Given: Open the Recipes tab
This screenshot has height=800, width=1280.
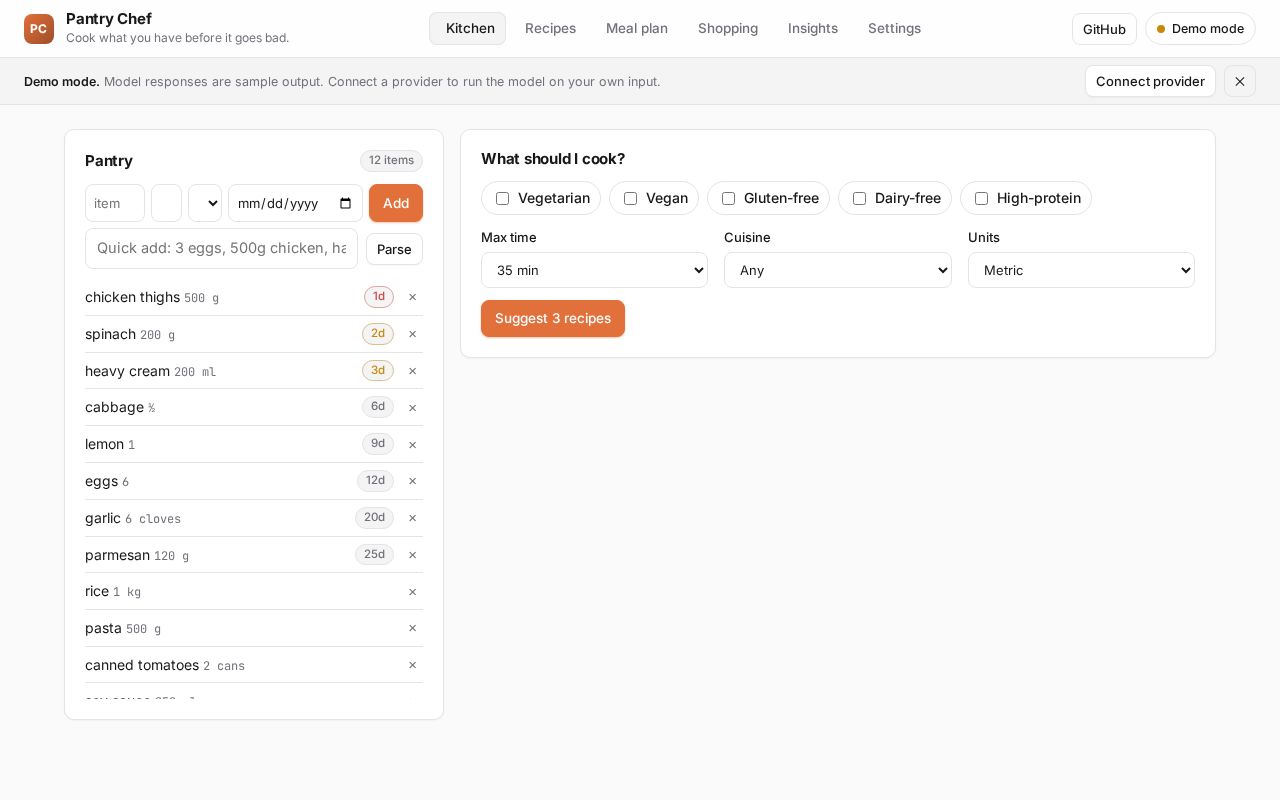Looking at the screenshot, I should coord(550,28).
